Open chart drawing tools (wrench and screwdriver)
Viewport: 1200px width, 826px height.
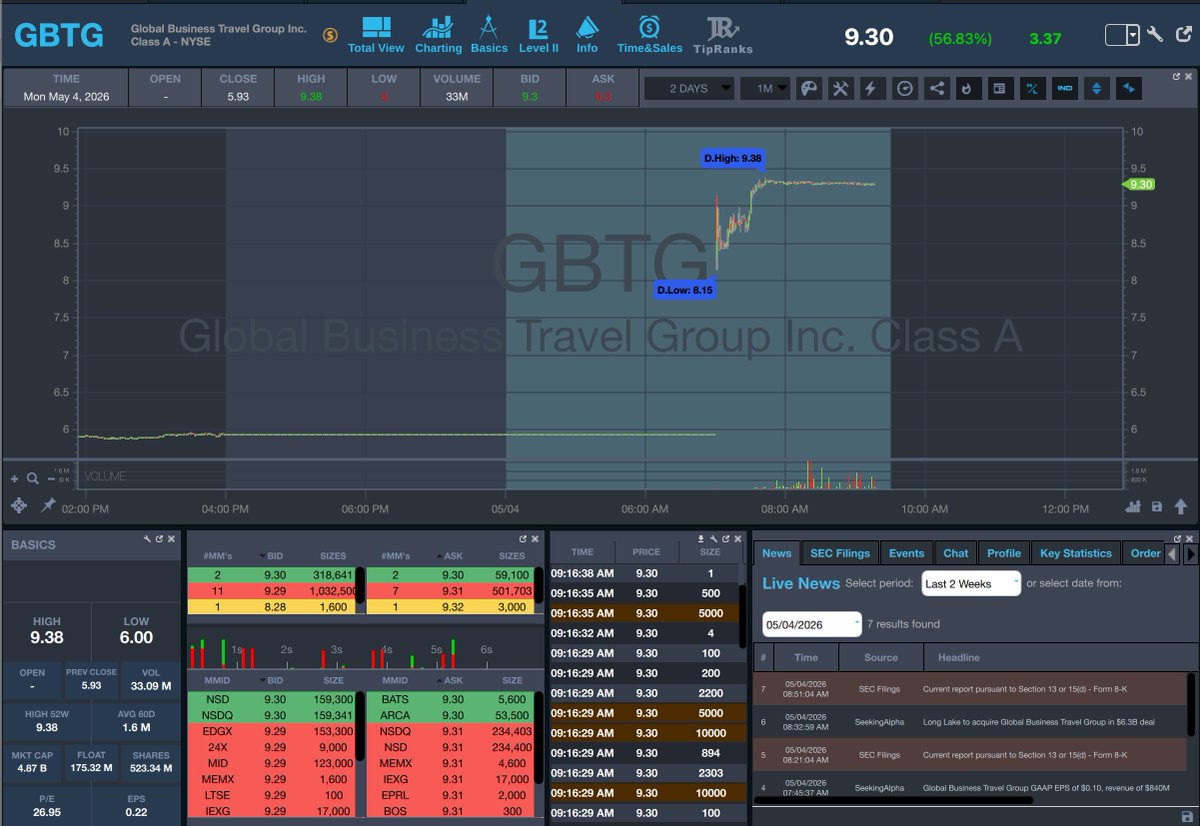pyautogui.click(x=840, y=88)
